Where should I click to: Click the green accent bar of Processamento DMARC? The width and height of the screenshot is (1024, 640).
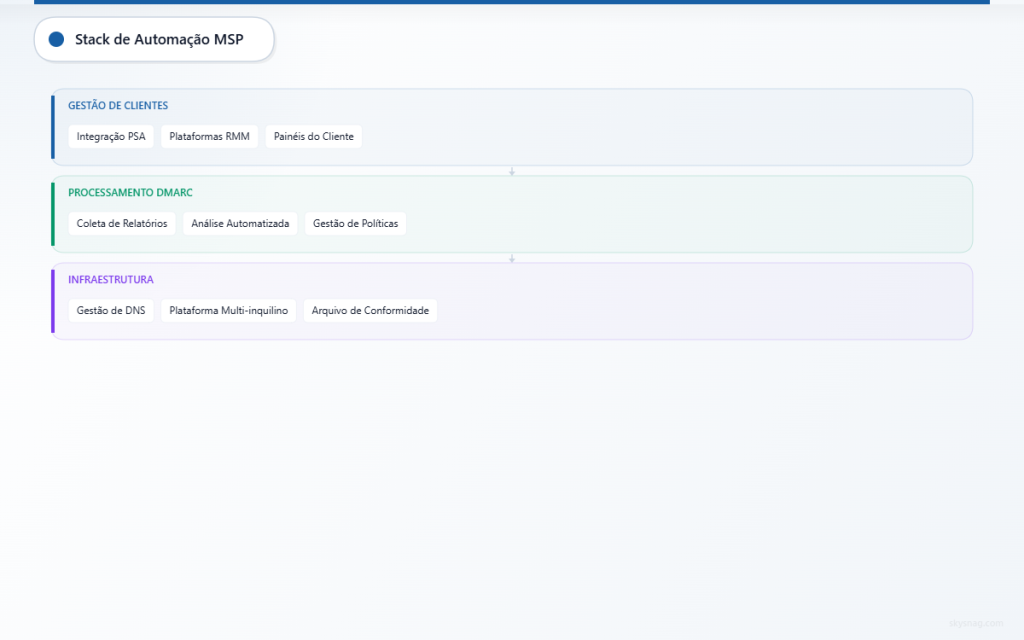pos(53,214)
